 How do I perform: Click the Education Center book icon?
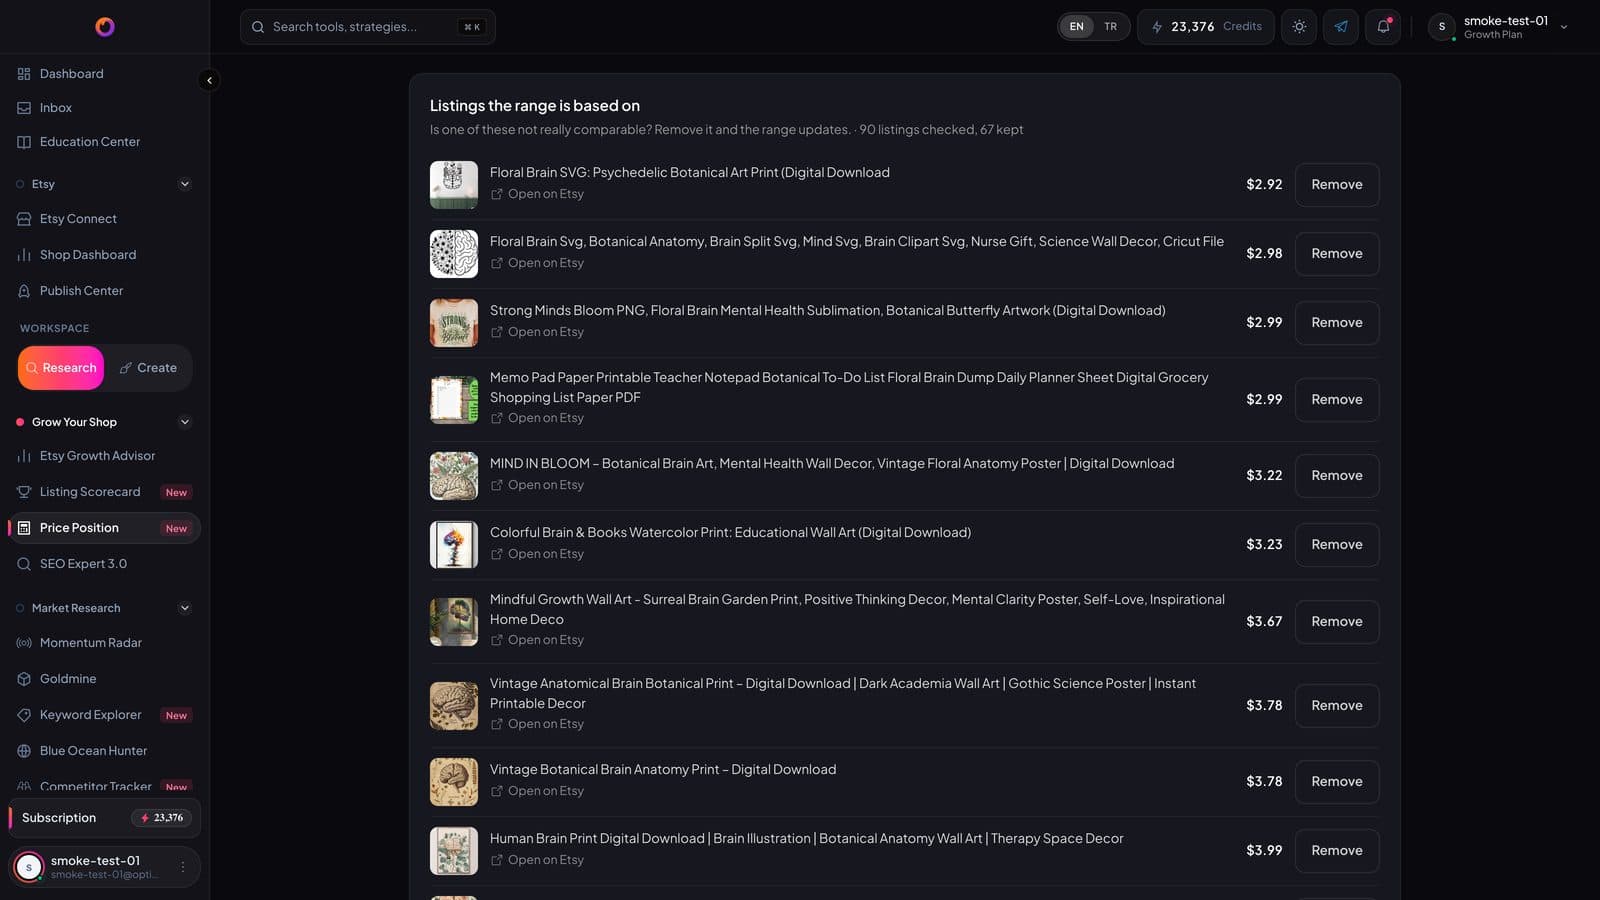click(24, 142)
